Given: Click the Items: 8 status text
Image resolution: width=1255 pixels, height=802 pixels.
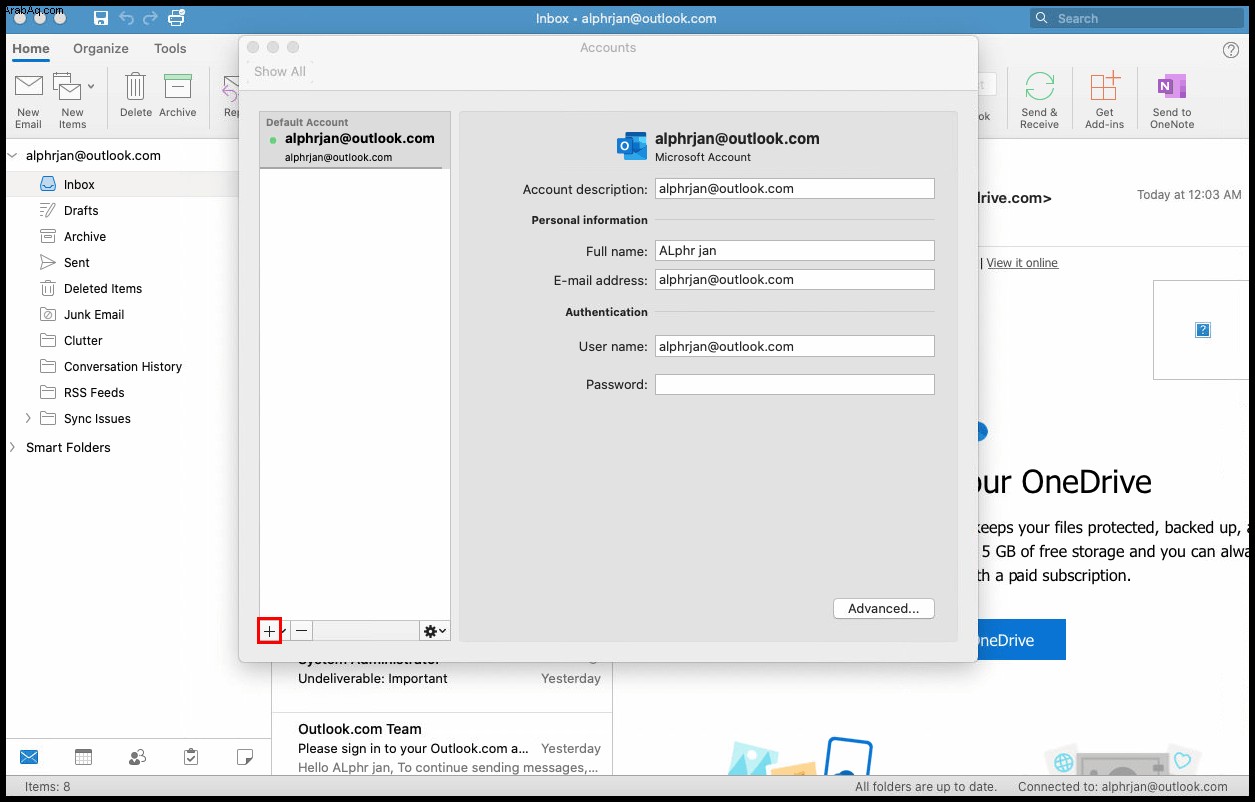Looking at the screenshot, I should tap(47, 787).
